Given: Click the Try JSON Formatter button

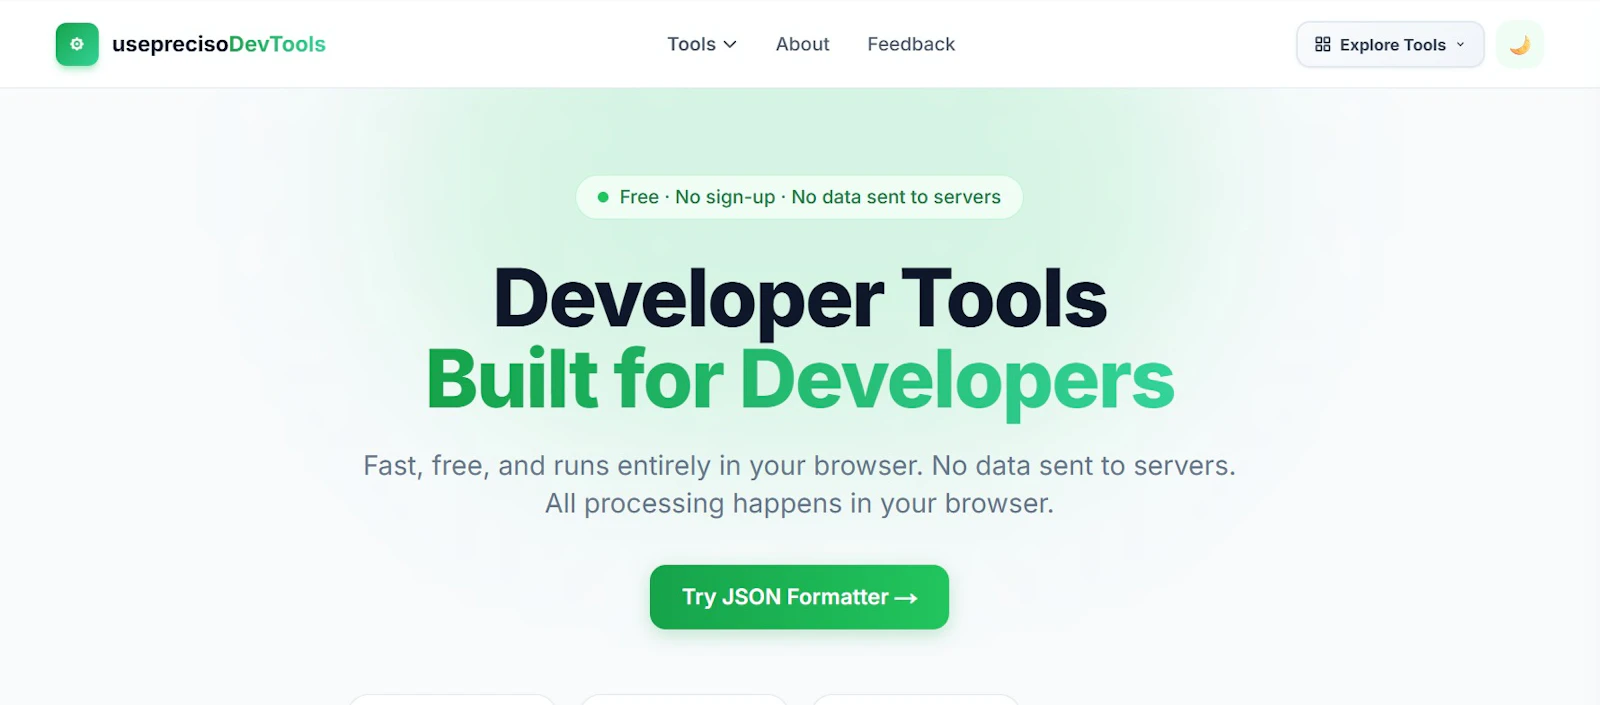Looking at the screenshot, I should pos(799,597).
